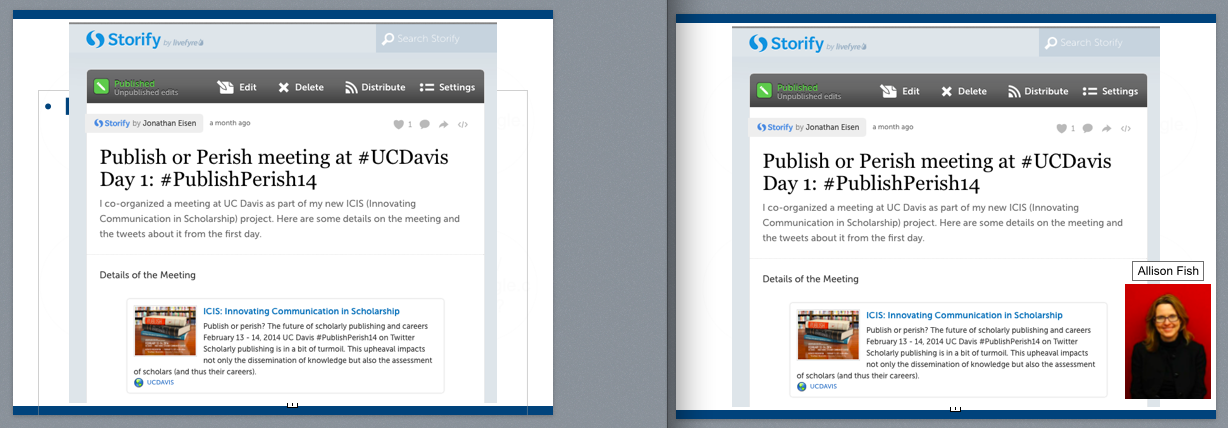
Task: Click Edit button in left slide's Storify toolbar
Action: (237, 87)
